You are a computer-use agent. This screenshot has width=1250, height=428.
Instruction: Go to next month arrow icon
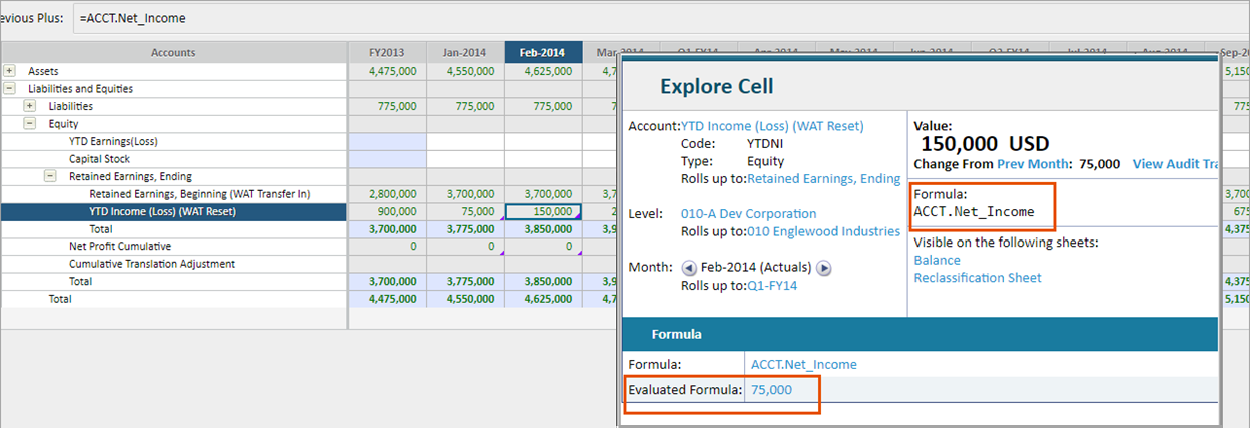coord(824,268)
